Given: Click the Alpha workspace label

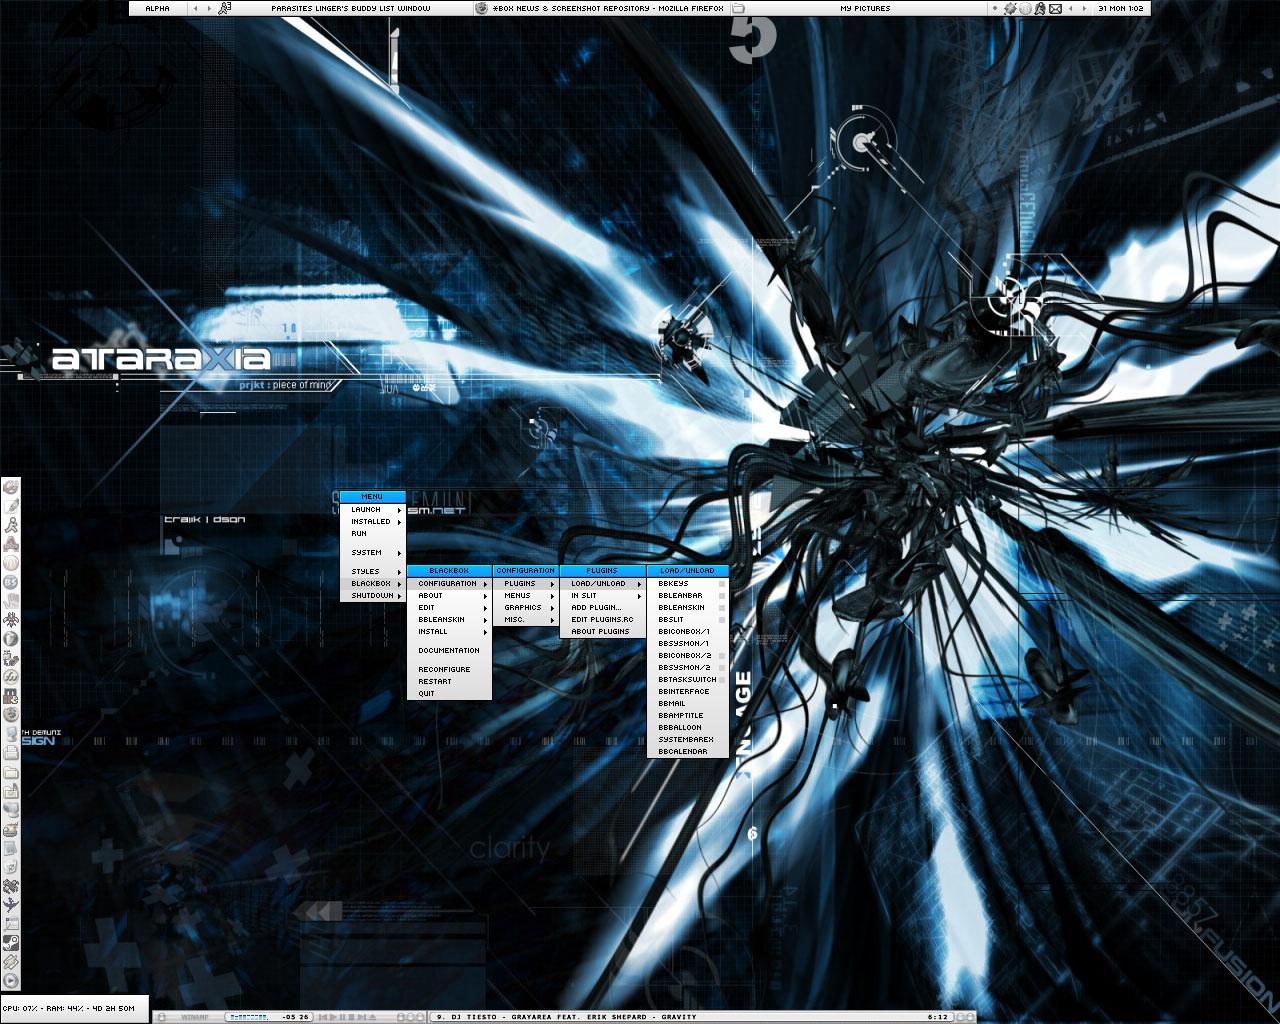Looking at the screenshot, I should coord(157,8).
